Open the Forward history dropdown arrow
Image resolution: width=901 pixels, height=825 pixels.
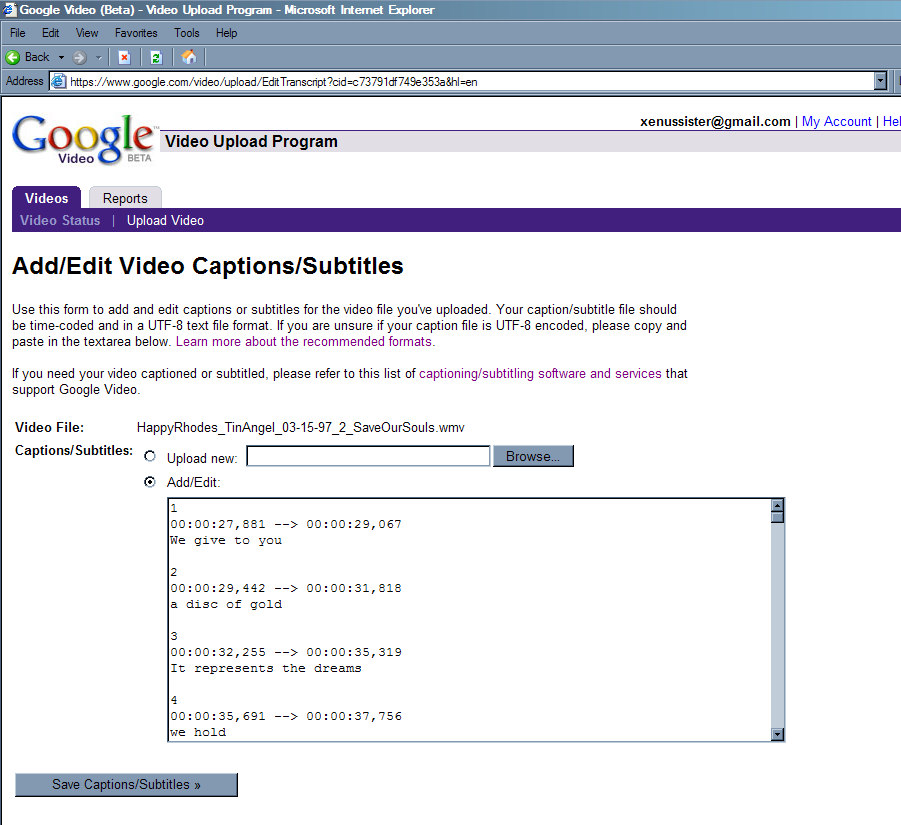pos(99,57)
